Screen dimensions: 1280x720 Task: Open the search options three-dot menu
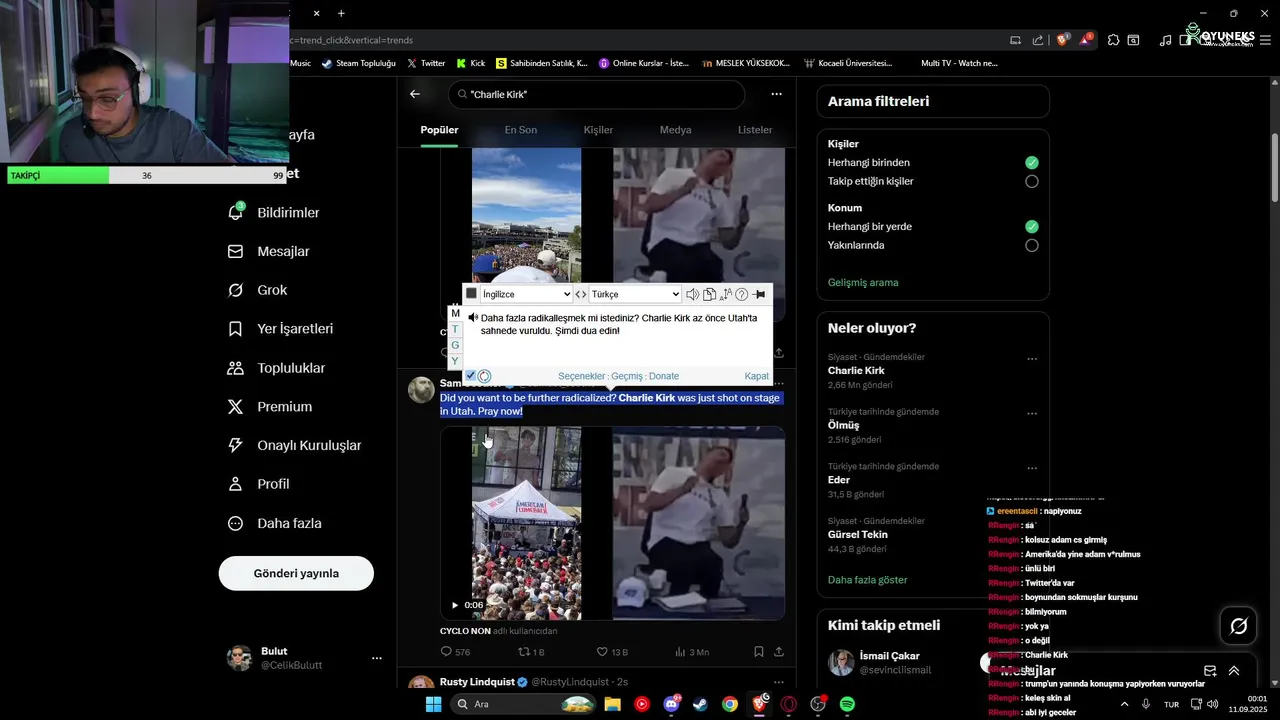click(x=776, y=94)
